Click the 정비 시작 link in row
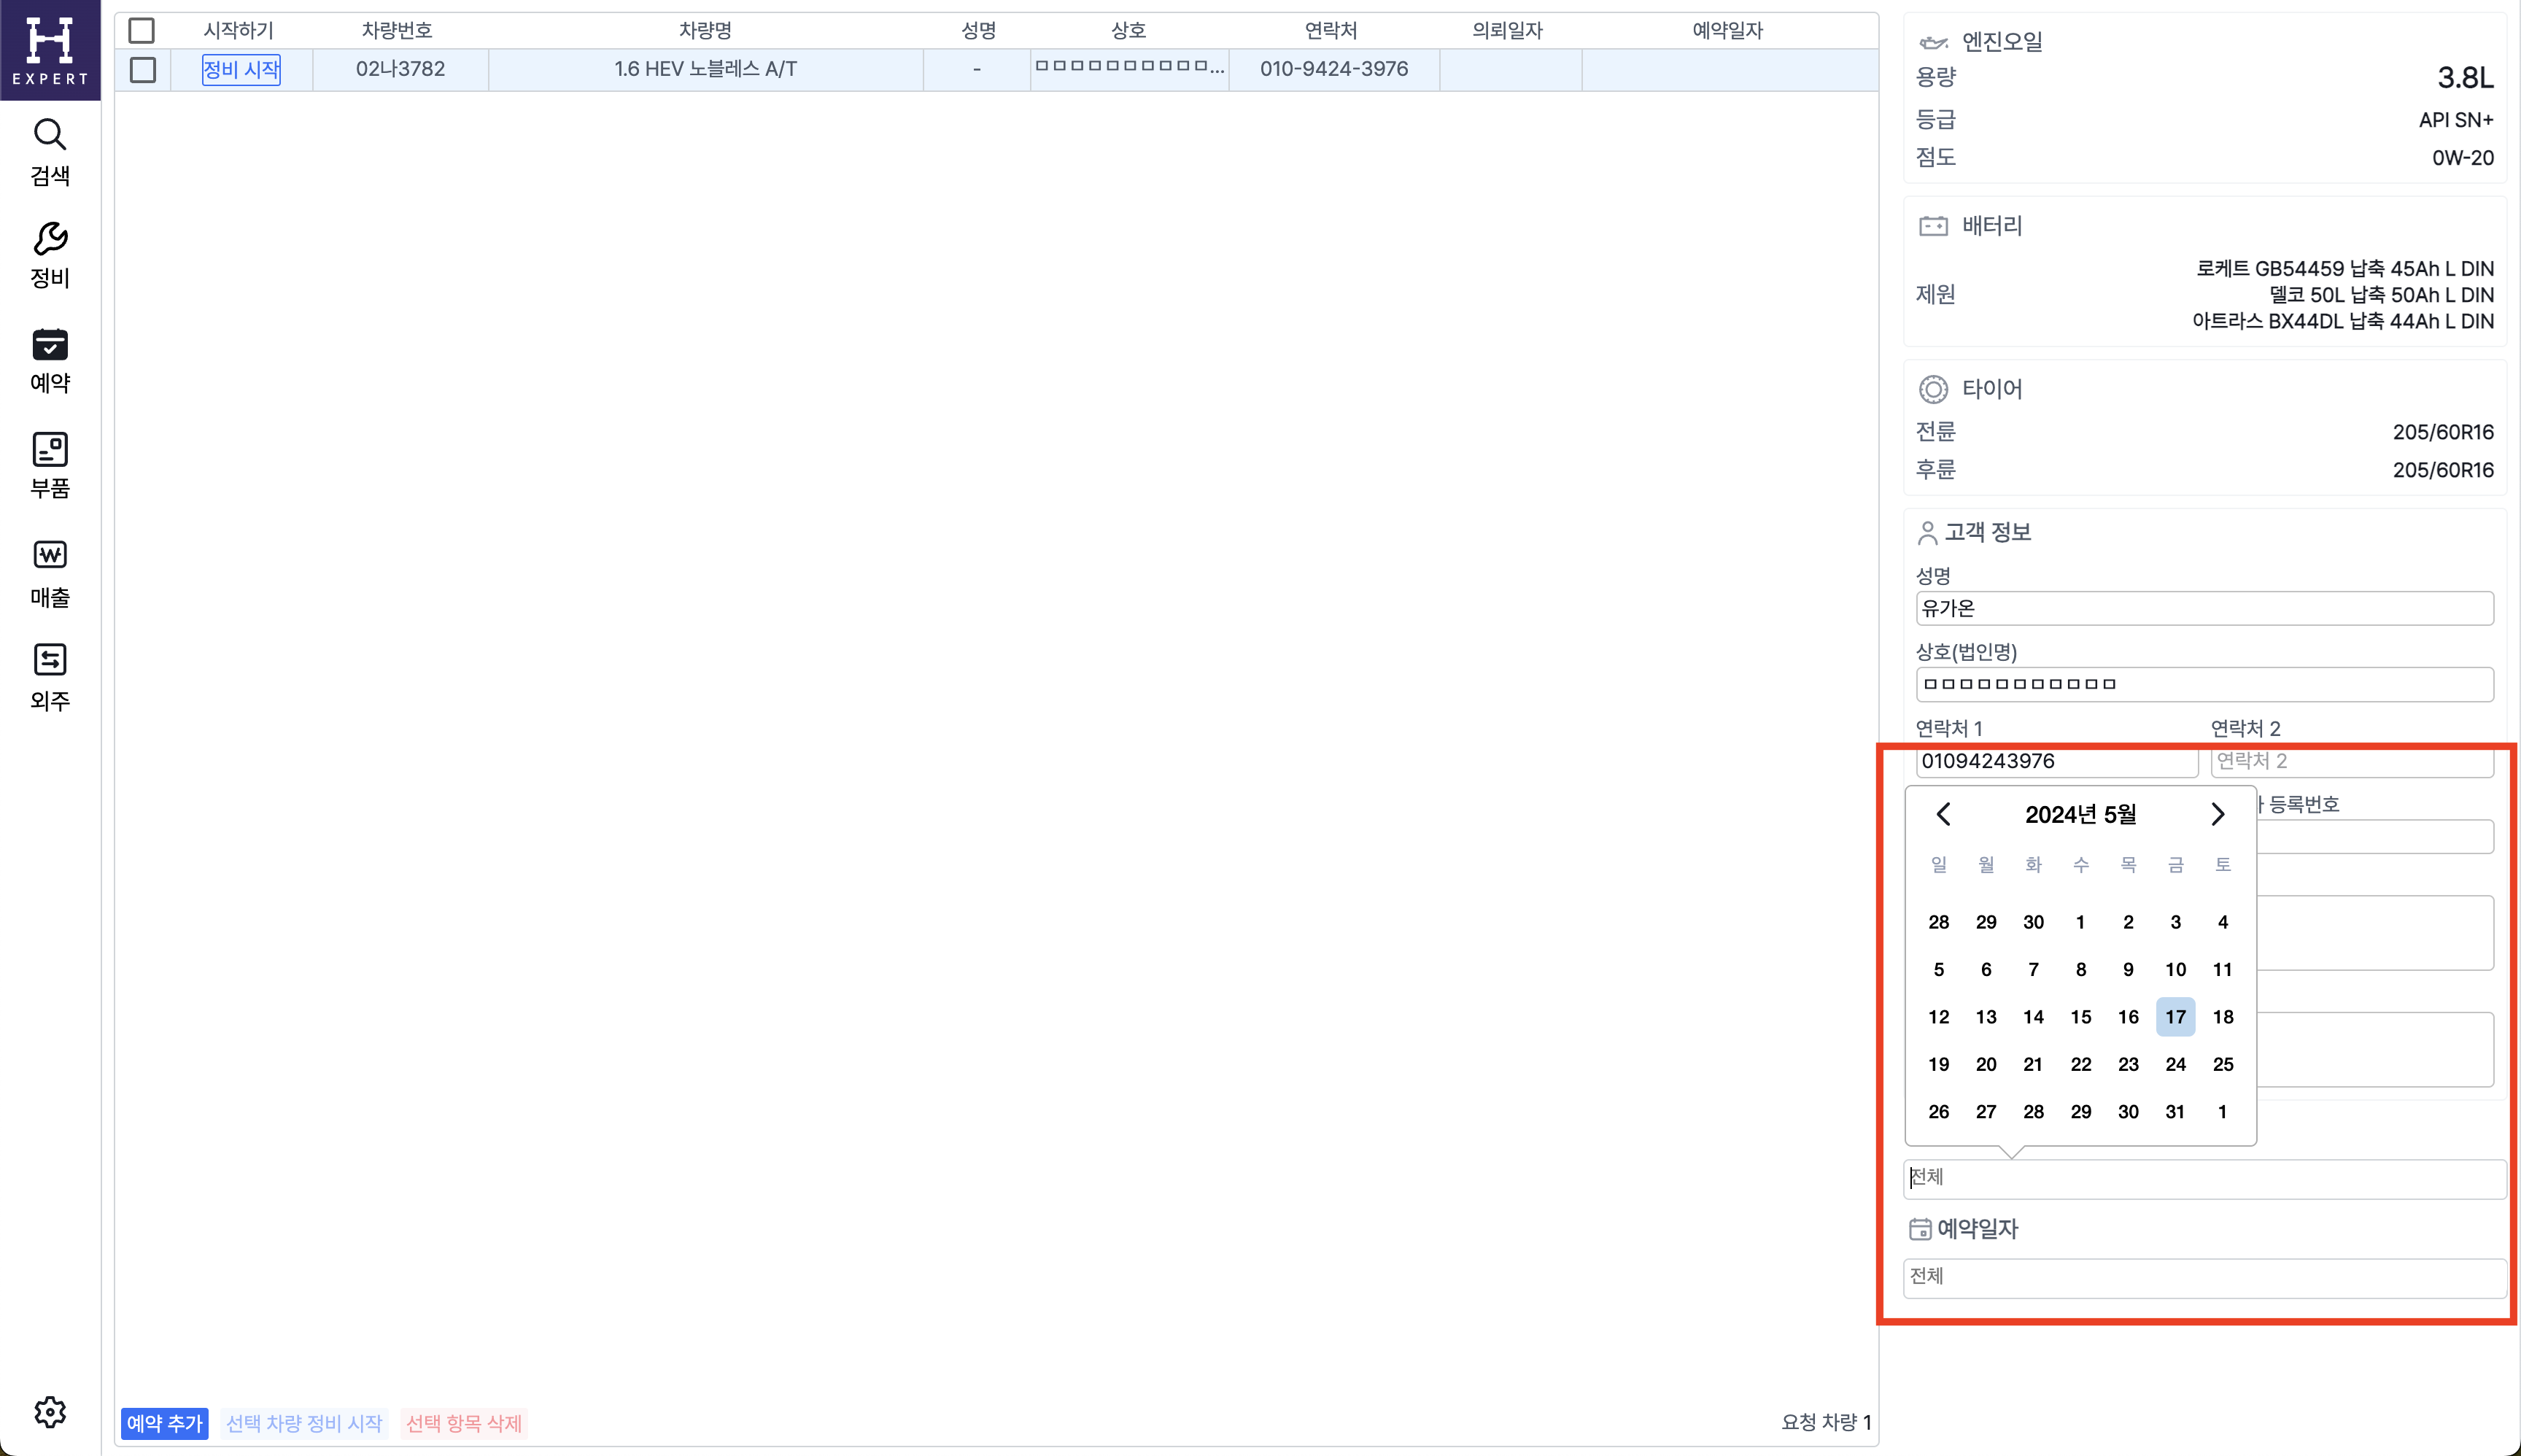2521x1456 pixels. click(x=241, y=69)
